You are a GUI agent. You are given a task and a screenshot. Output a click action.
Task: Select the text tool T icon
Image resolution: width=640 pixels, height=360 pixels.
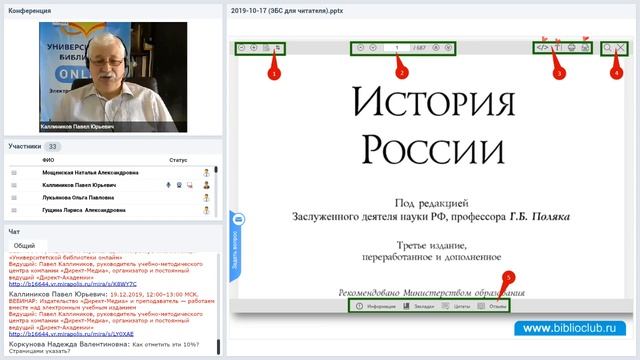pos(558,48)
